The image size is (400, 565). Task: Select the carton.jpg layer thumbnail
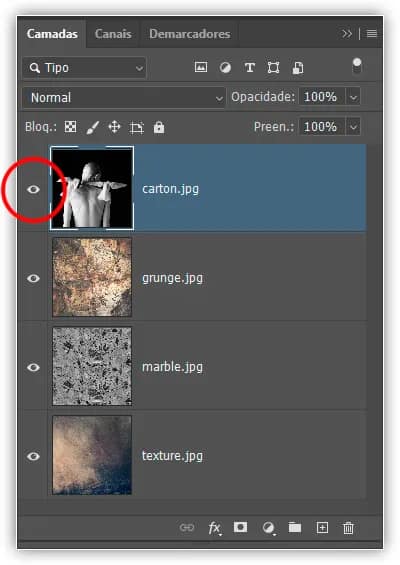click(92, 188)
